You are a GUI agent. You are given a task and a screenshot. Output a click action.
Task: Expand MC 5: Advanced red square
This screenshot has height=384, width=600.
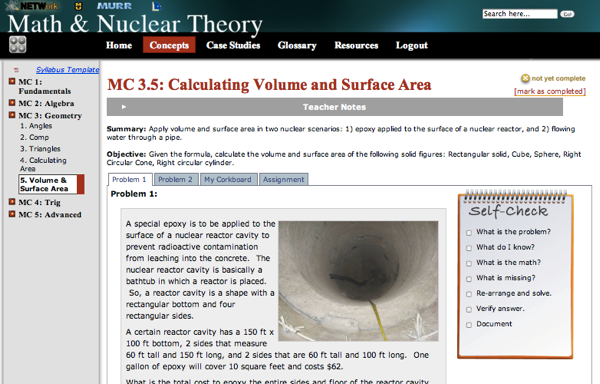pyautogui.click(x=12, y=214)
